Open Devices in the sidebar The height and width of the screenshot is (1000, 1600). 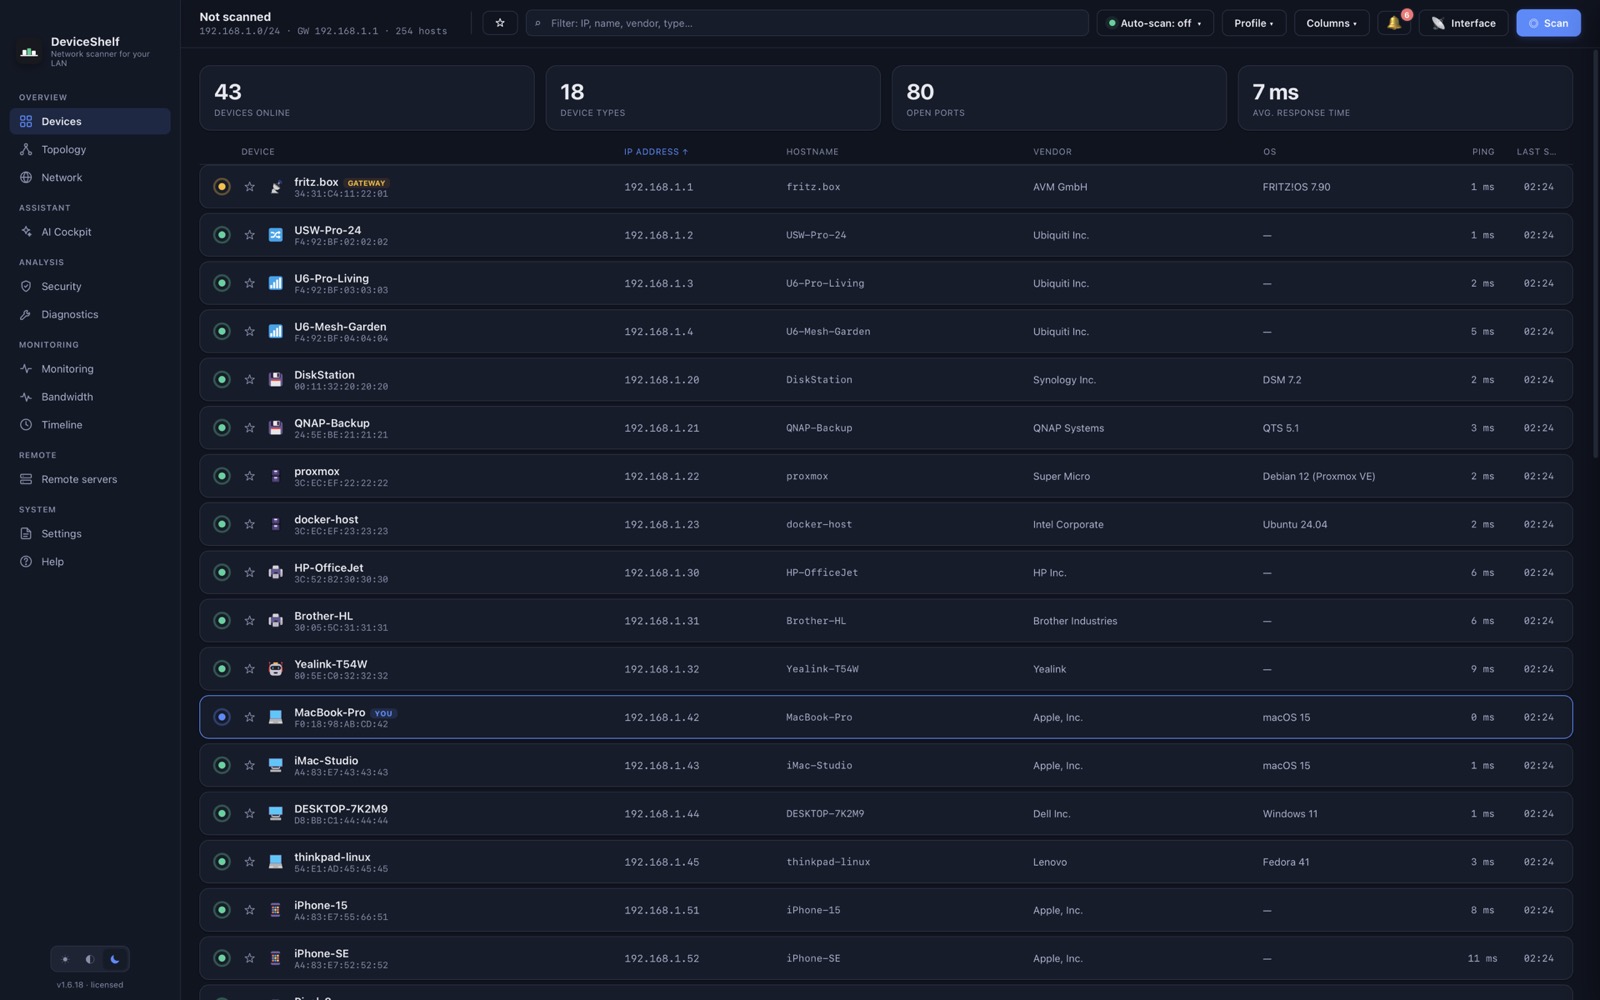coord(90,121)
